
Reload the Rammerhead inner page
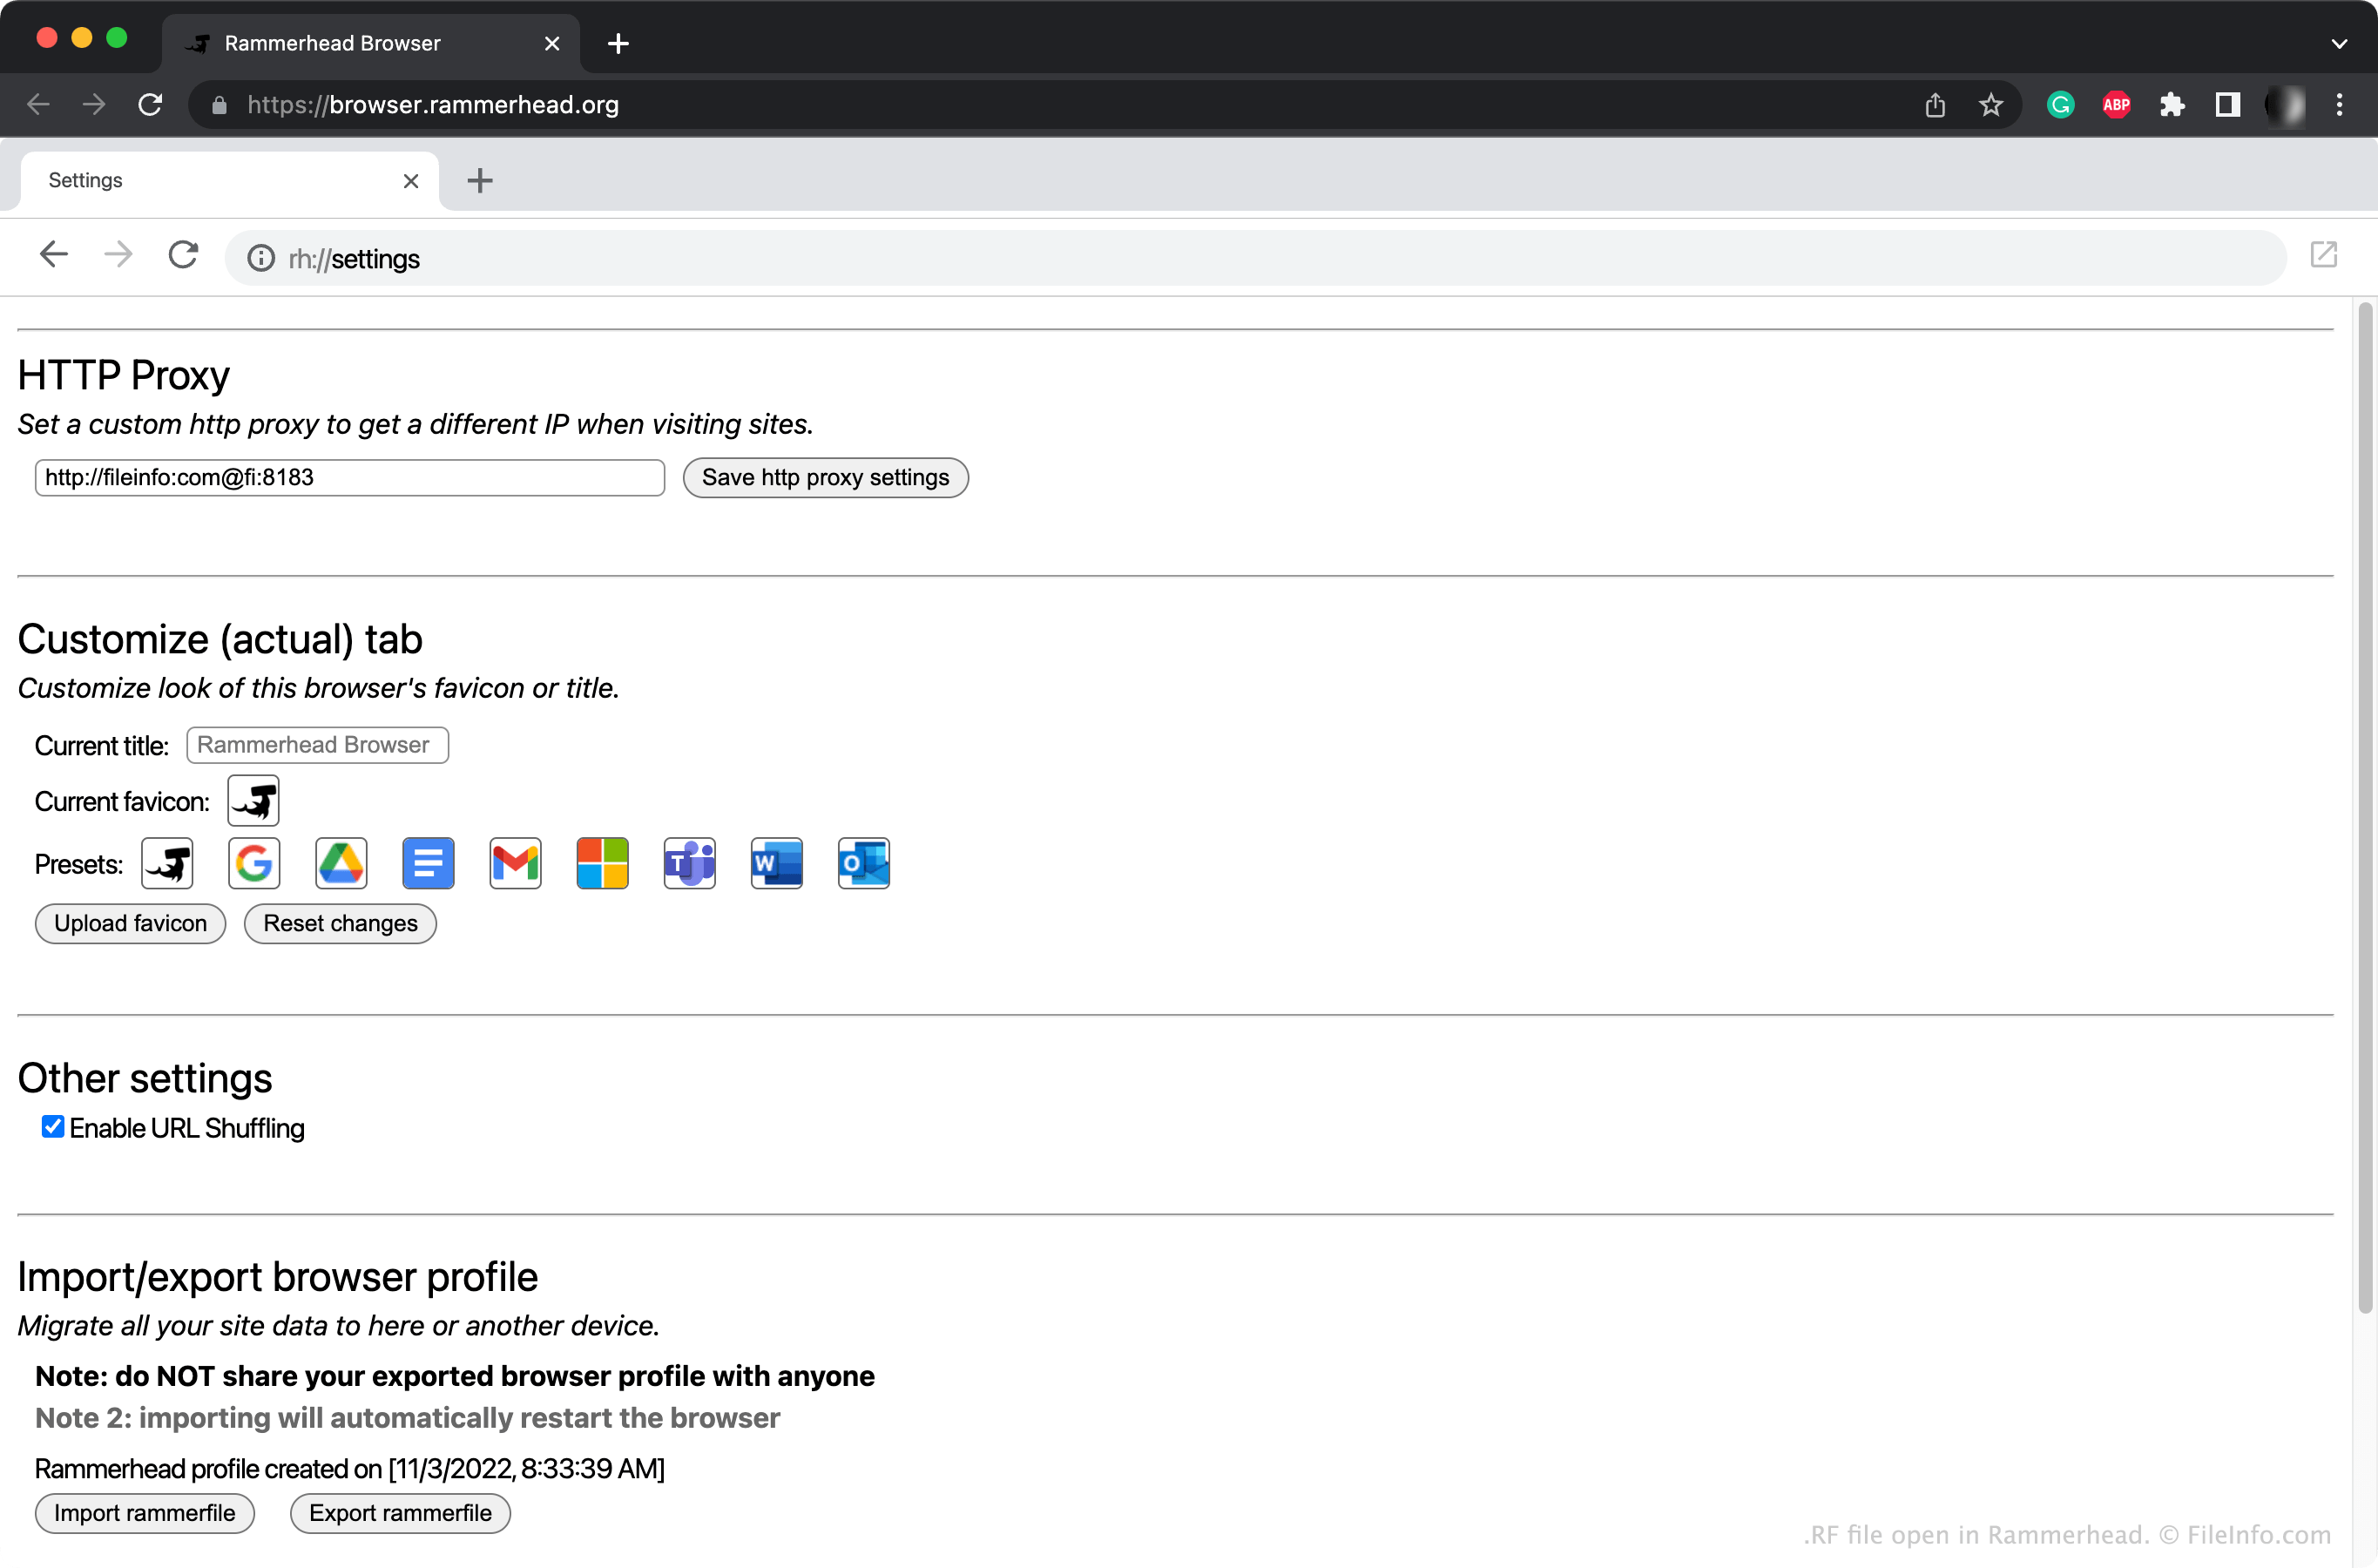coord(183,256)
